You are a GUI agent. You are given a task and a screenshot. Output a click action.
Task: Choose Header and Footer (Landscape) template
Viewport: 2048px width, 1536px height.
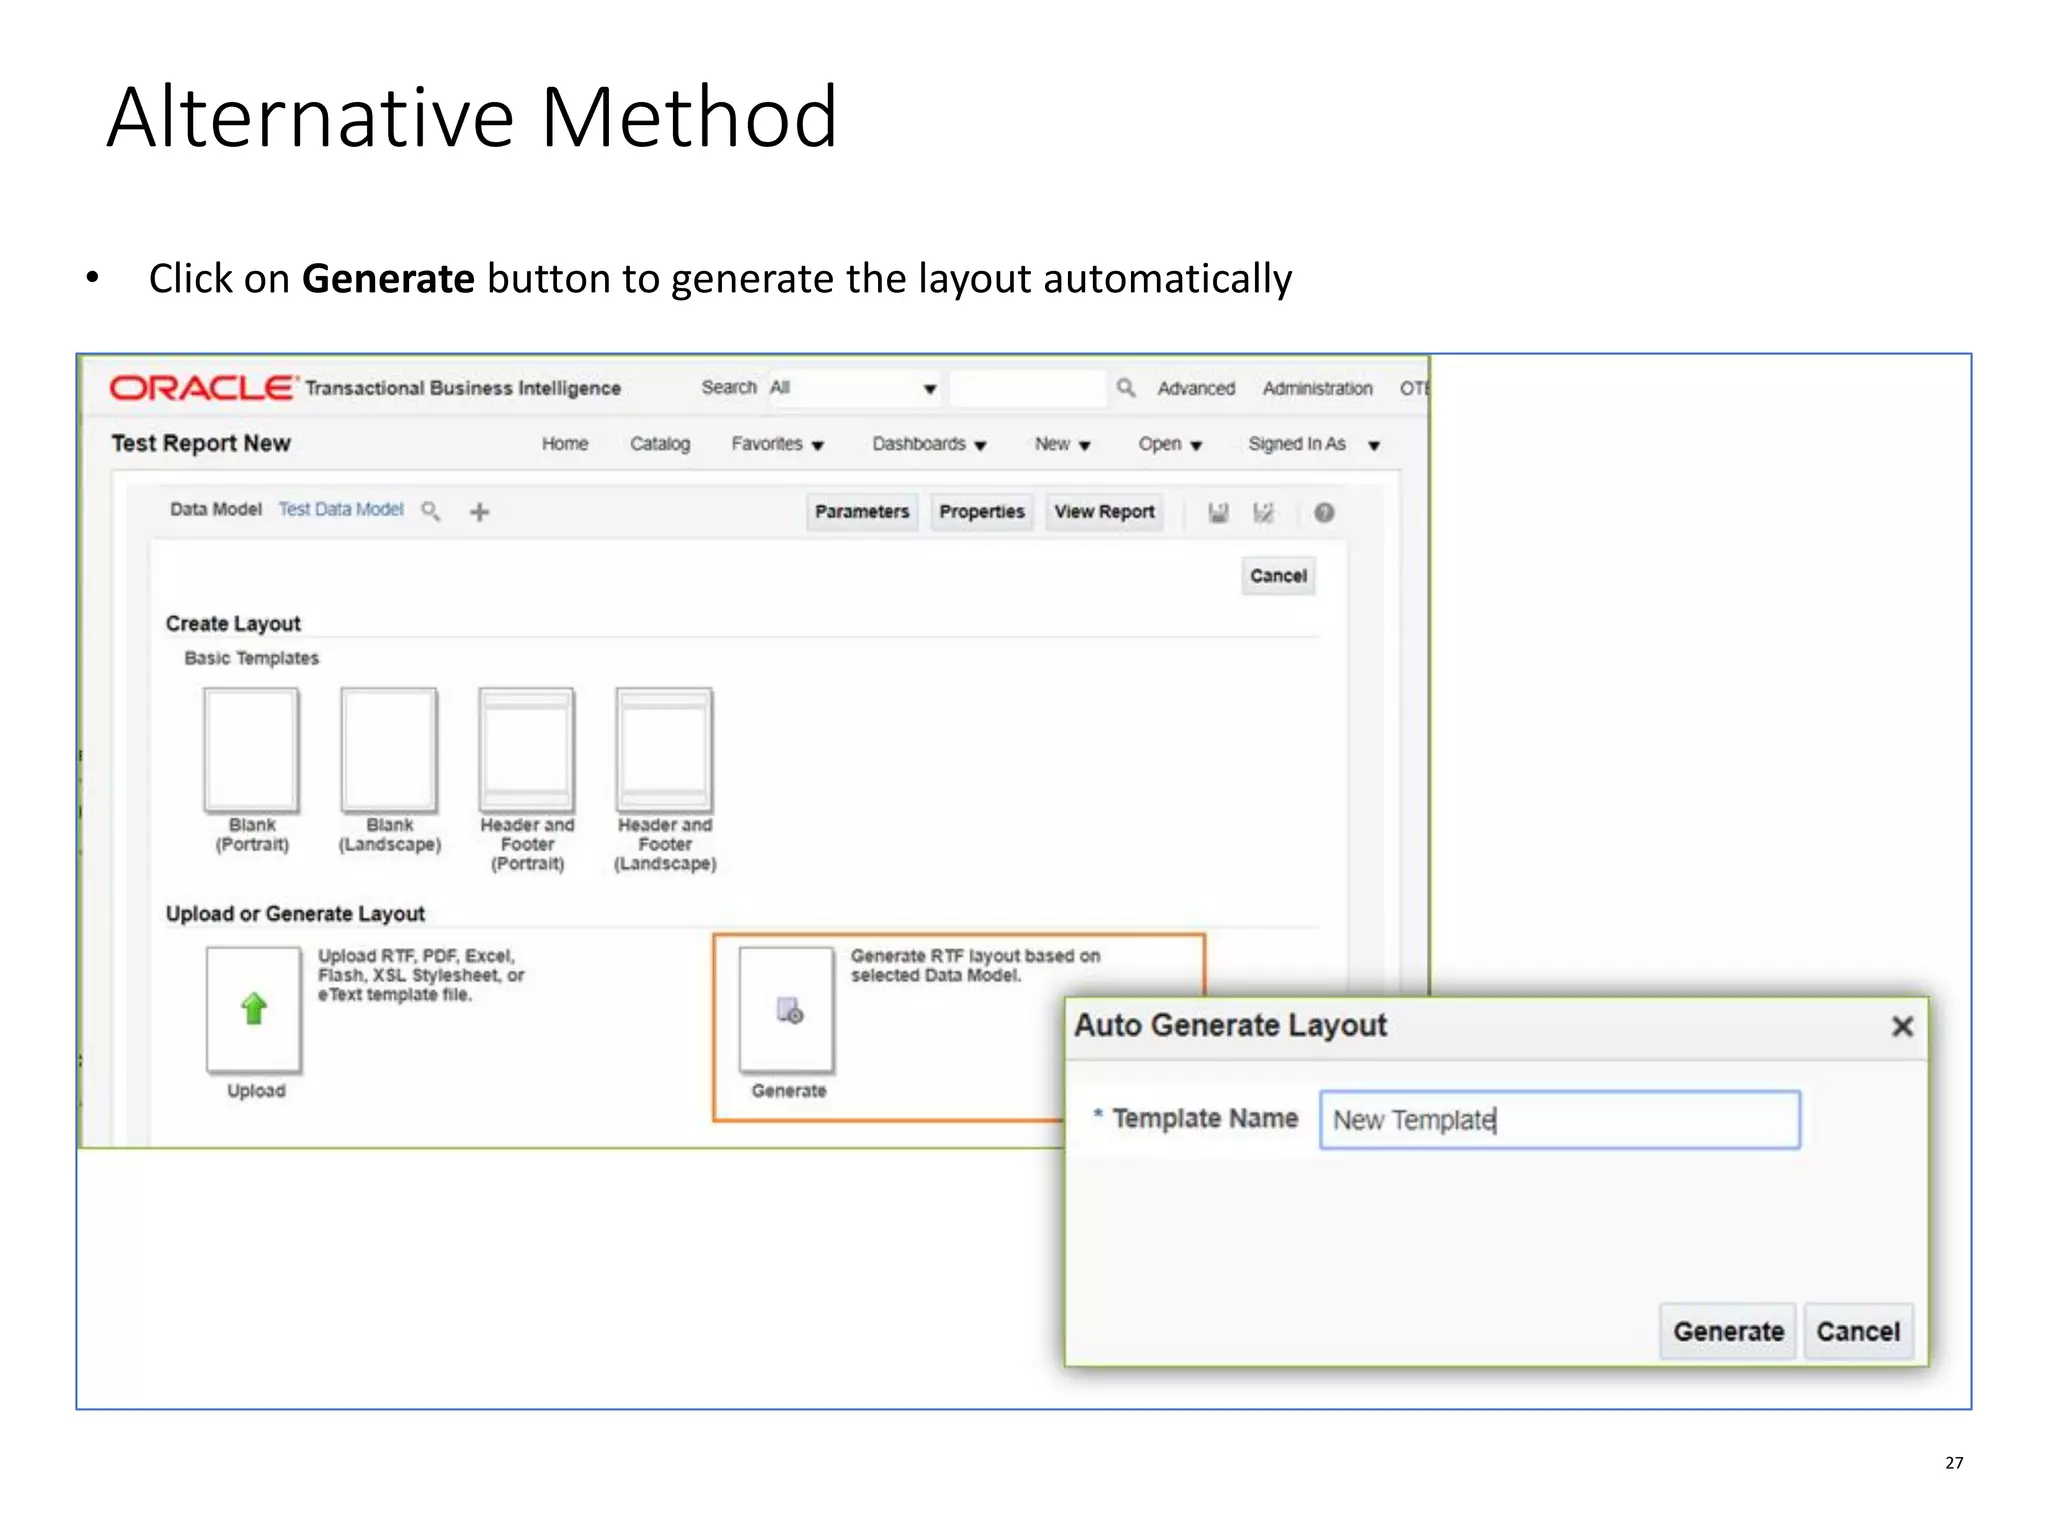[x=664, y=749]
